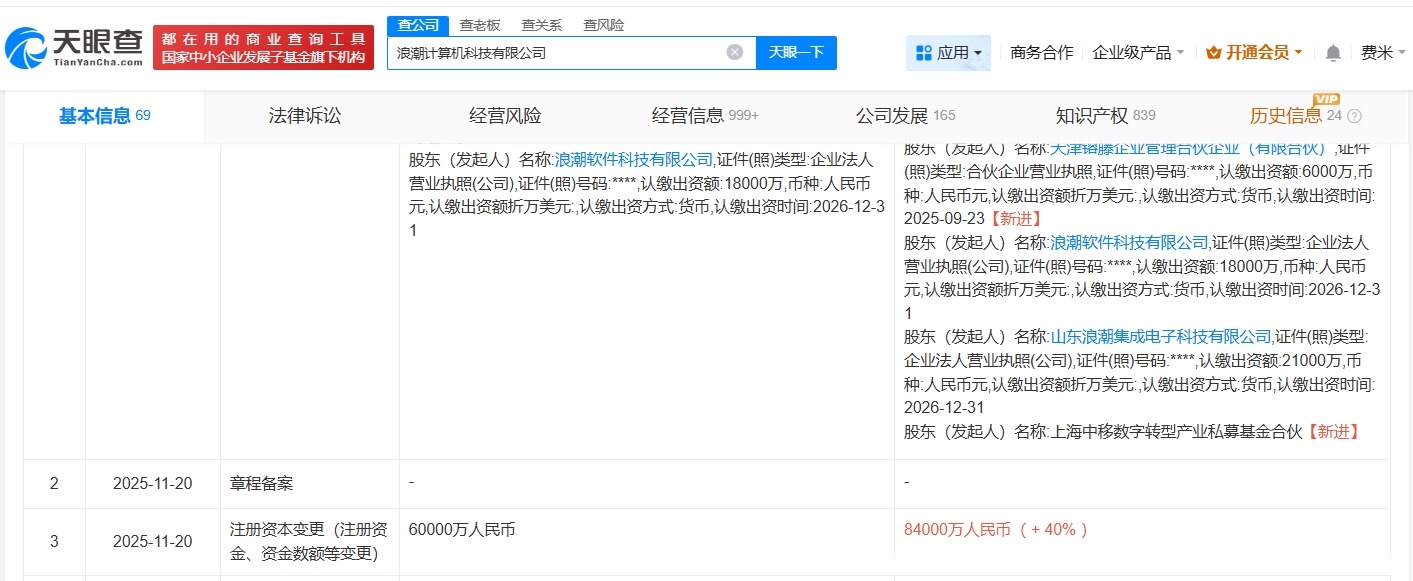1413x581 pixels.
Task: Click the VIP crown icon beside 开通会员
Action: pyautogui.click(x=1212, y=51)
